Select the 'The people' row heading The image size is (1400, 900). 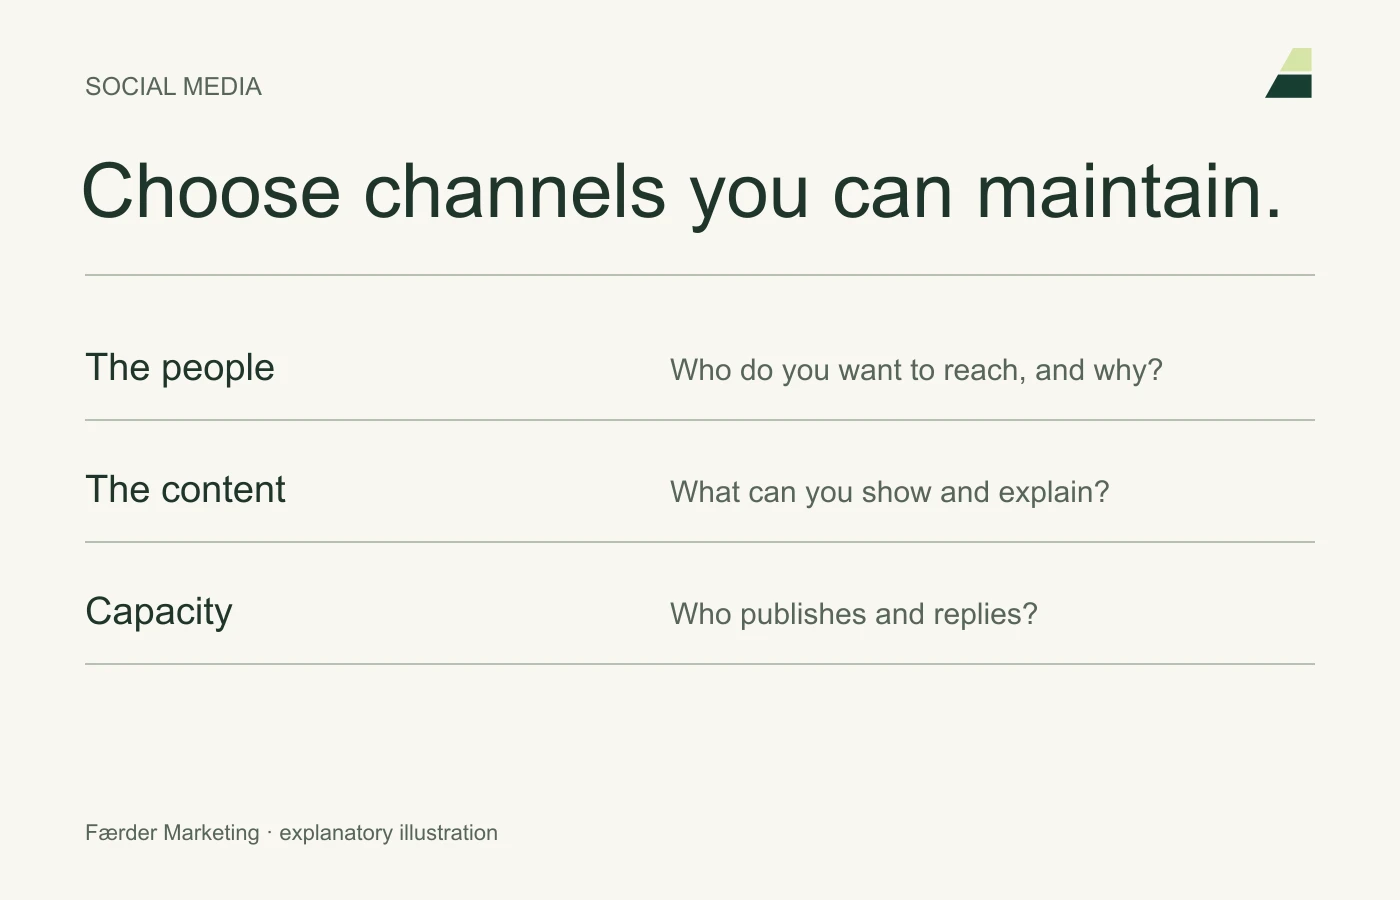point(180,368)
